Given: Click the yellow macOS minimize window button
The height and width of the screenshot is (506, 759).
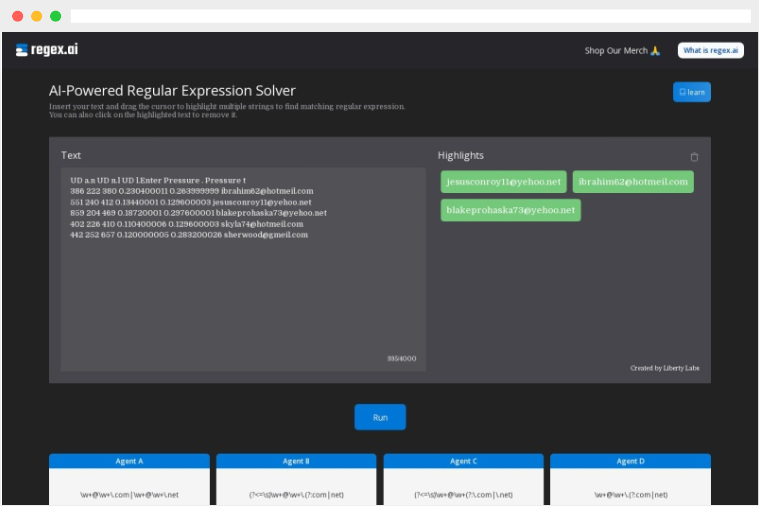Looking at the screenshot, I should point(36,16).
